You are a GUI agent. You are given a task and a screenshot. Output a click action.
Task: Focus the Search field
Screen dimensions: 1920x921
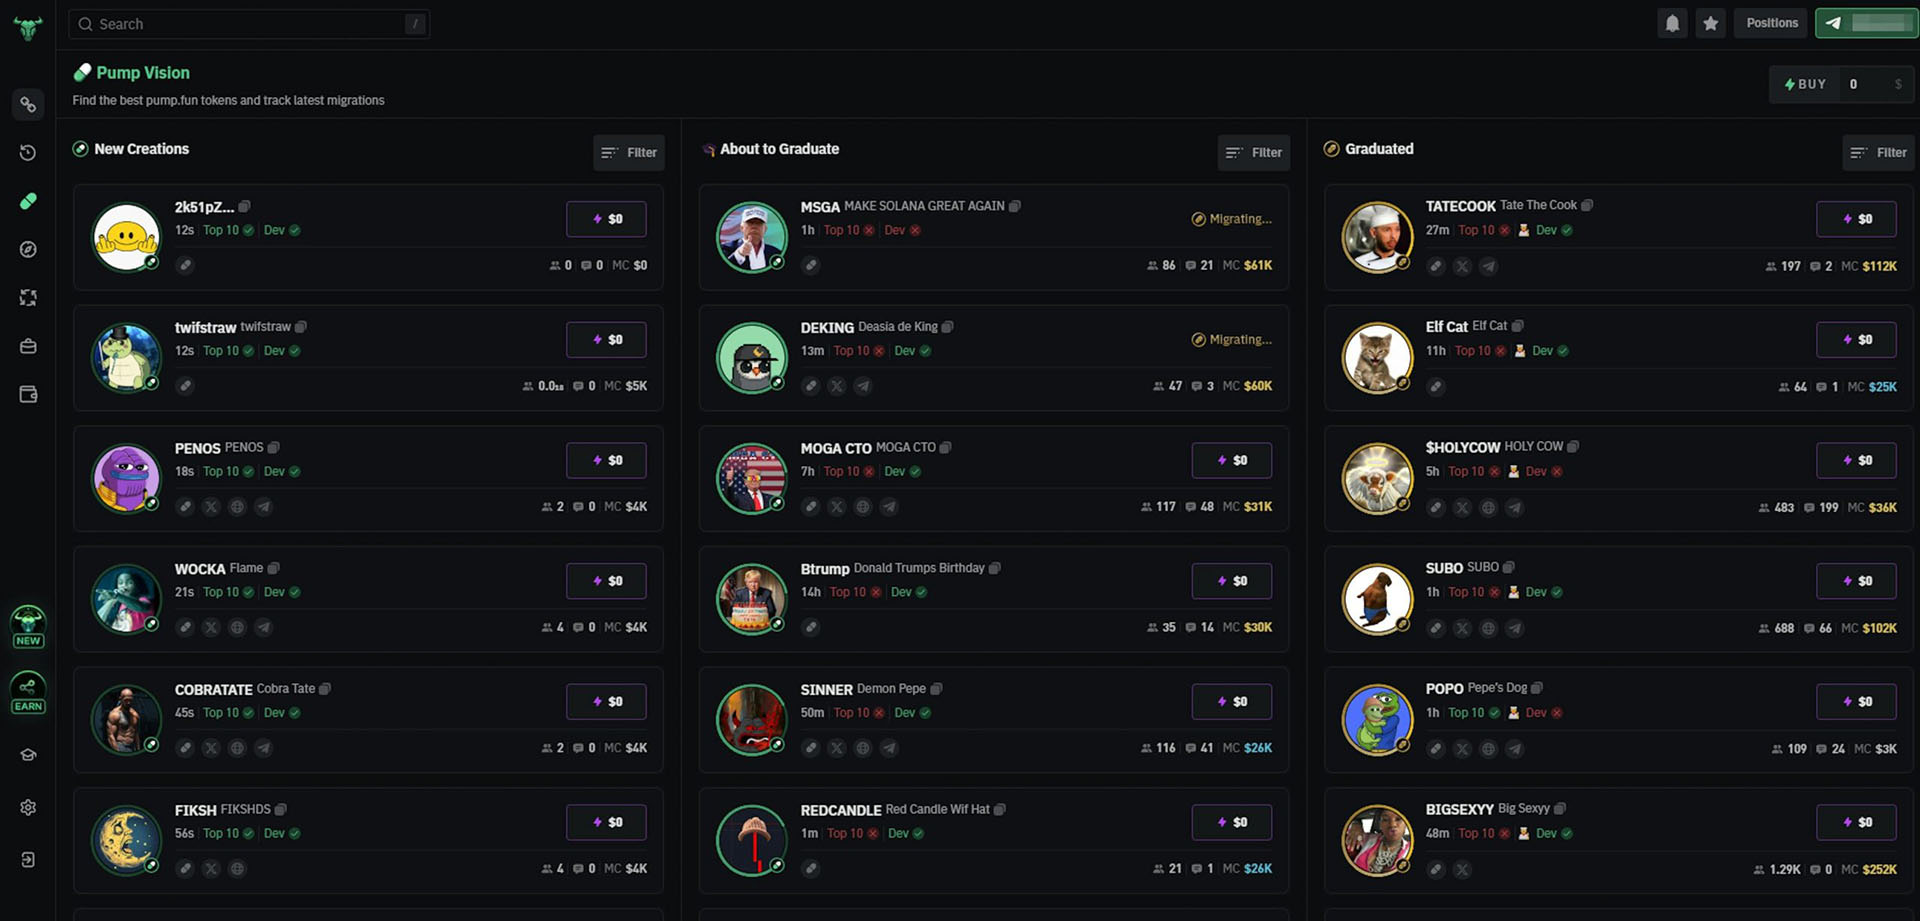[x=249, y=24]
